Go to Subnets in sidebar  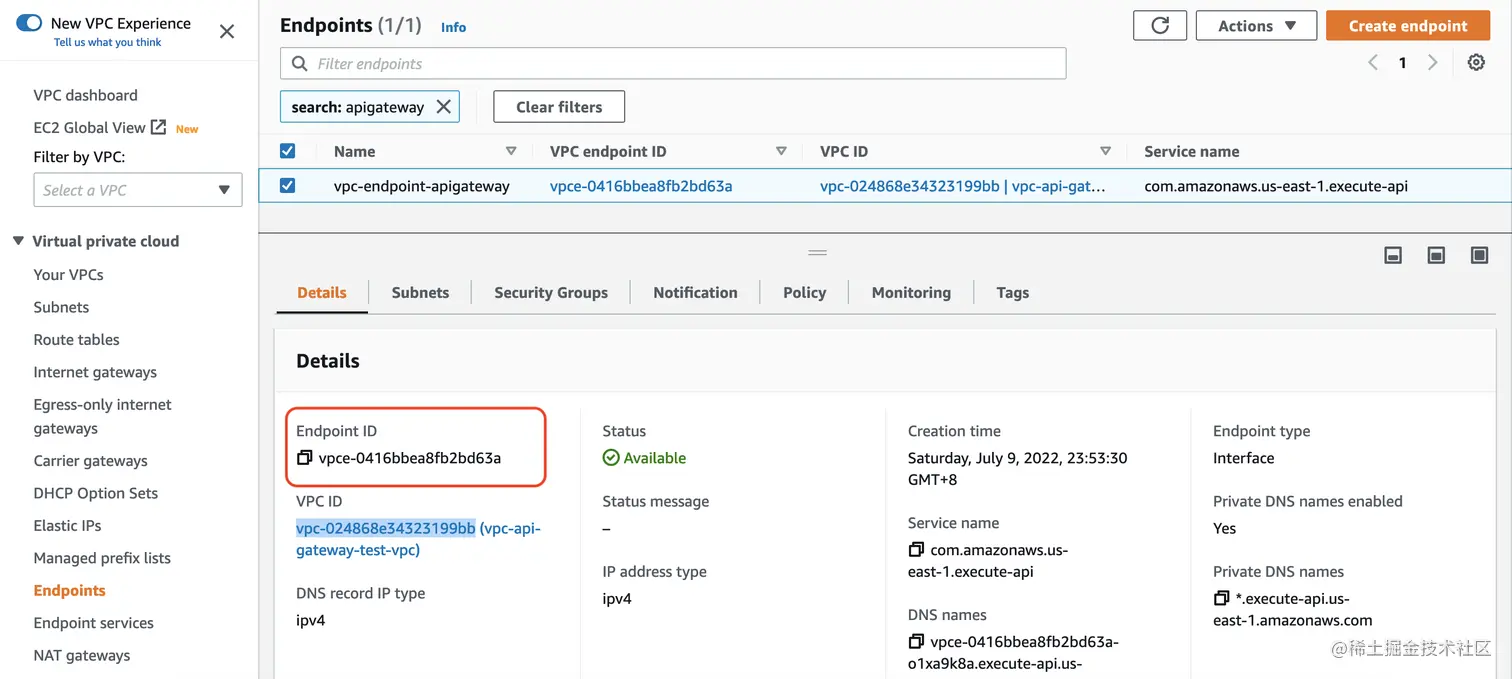(61, 307)
